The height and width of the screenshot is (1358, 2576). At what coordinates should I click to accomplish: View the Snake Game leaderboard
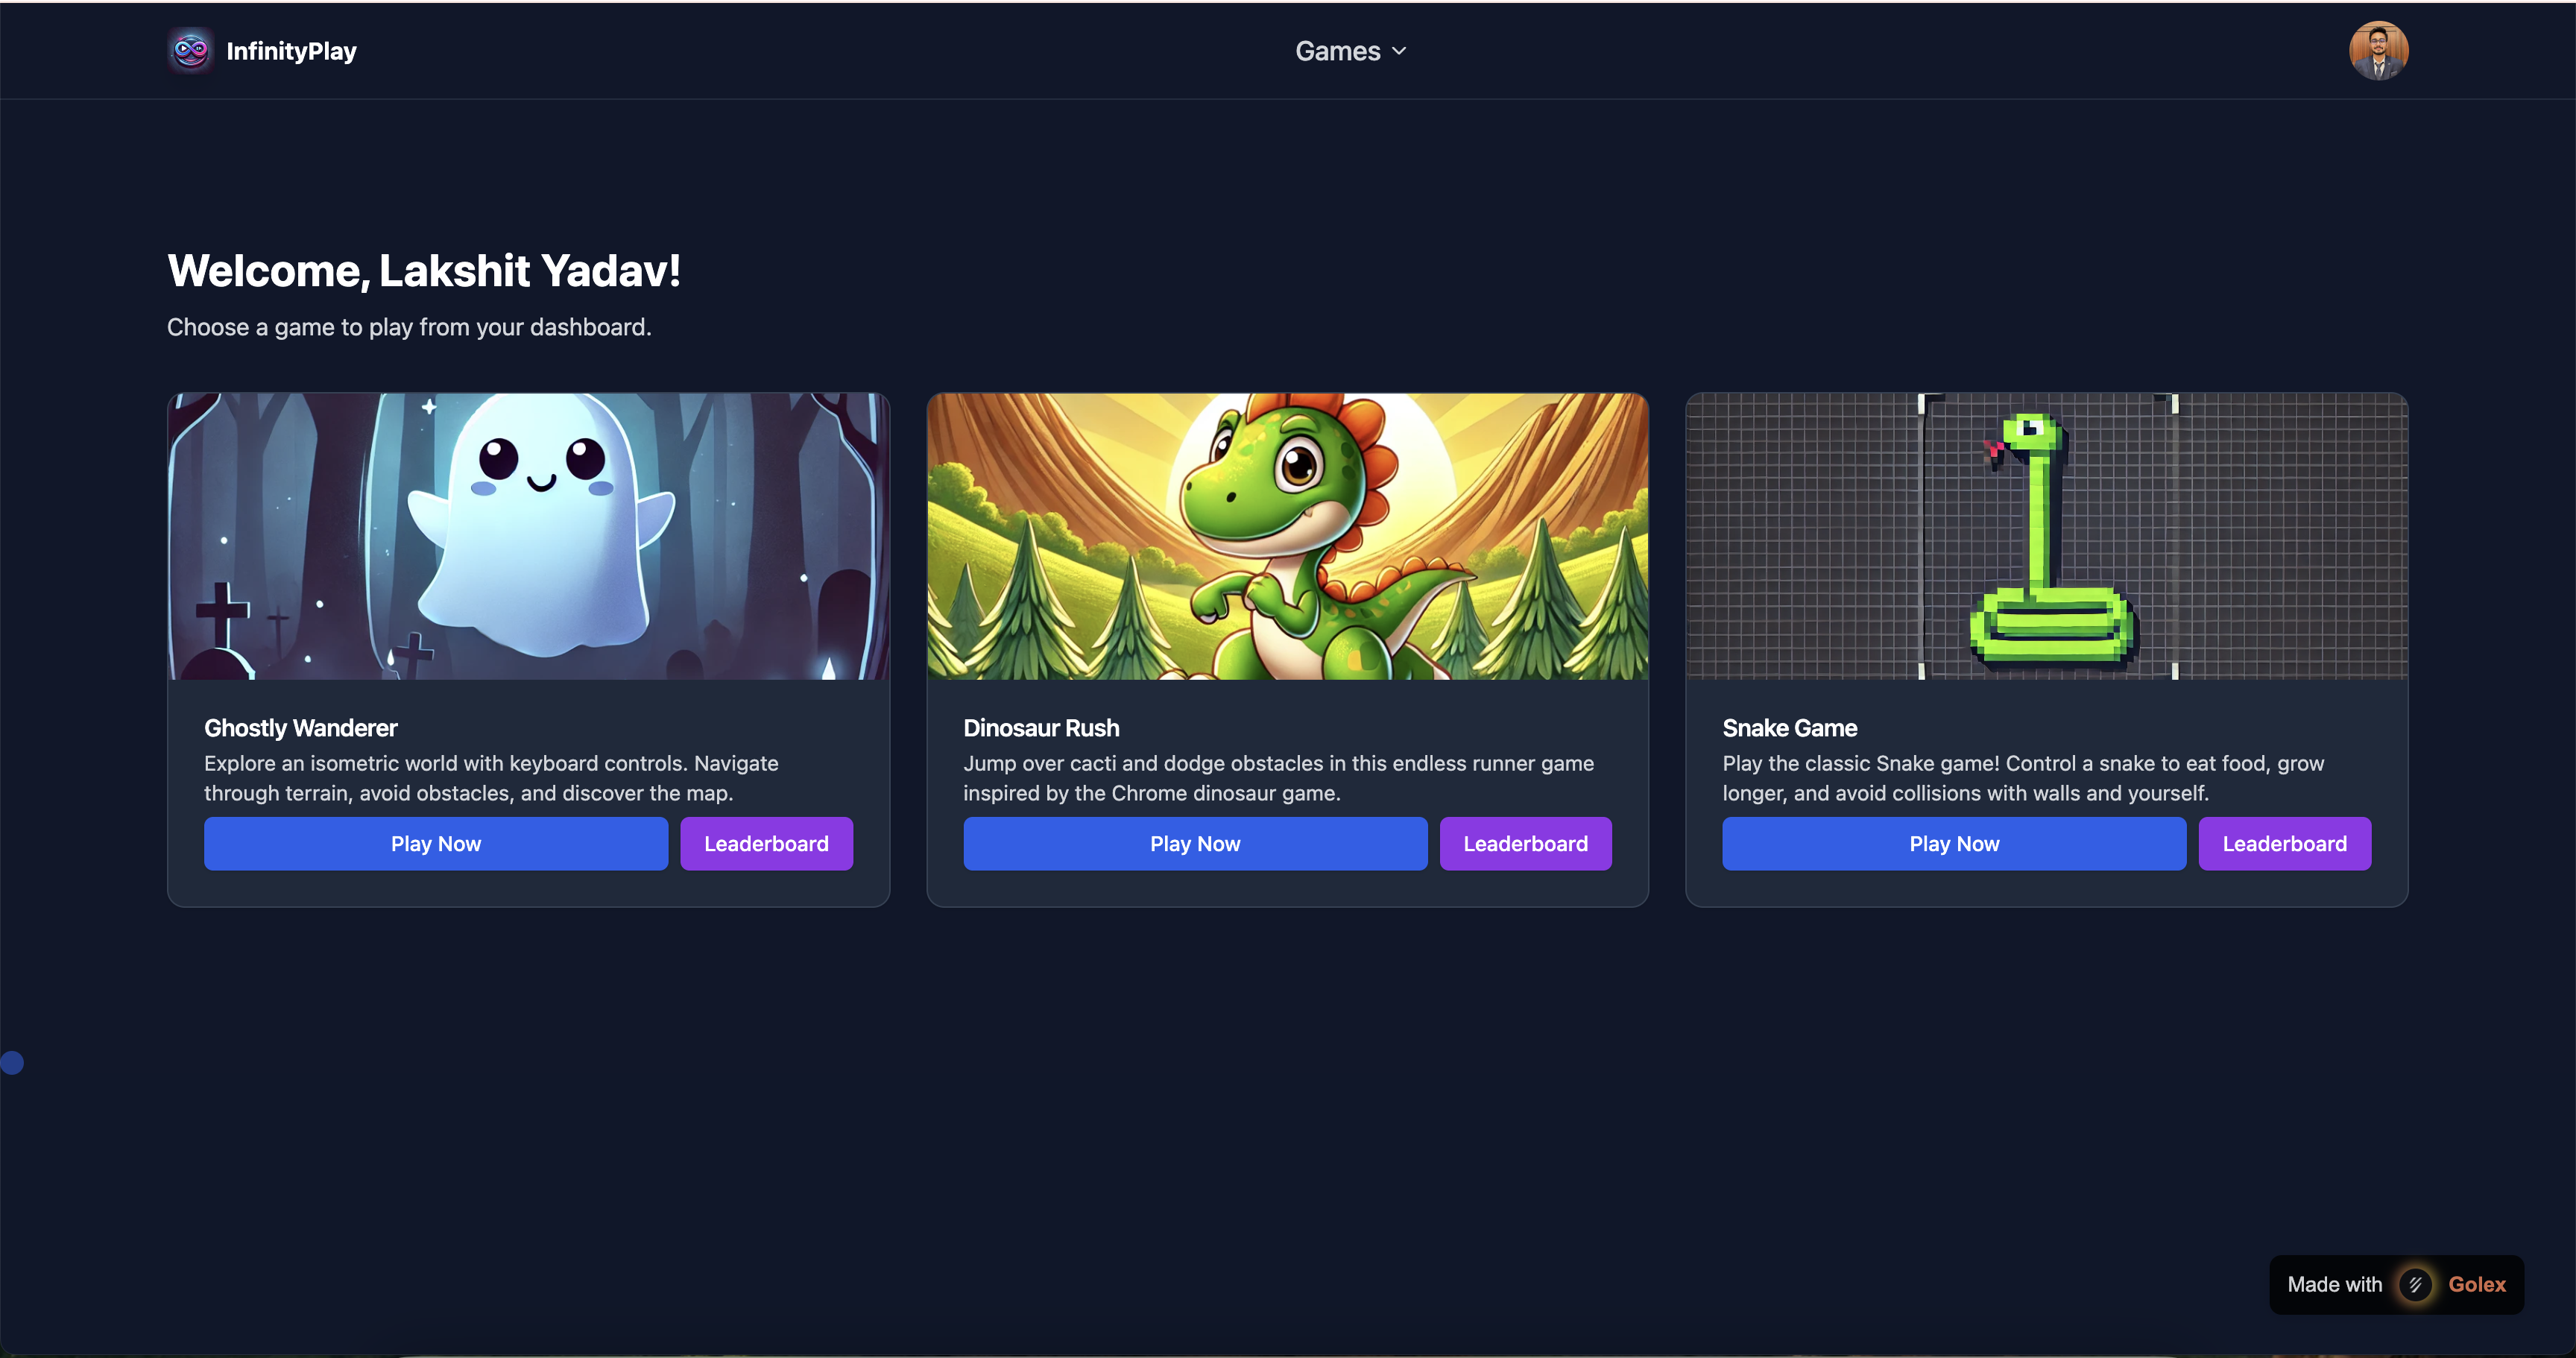(2284, 843)
